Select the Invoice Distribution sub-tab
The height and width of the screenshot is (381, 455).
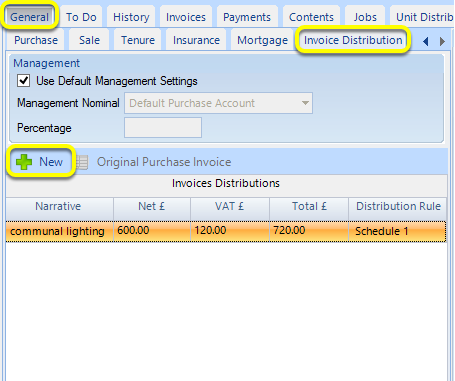[353, 40]
